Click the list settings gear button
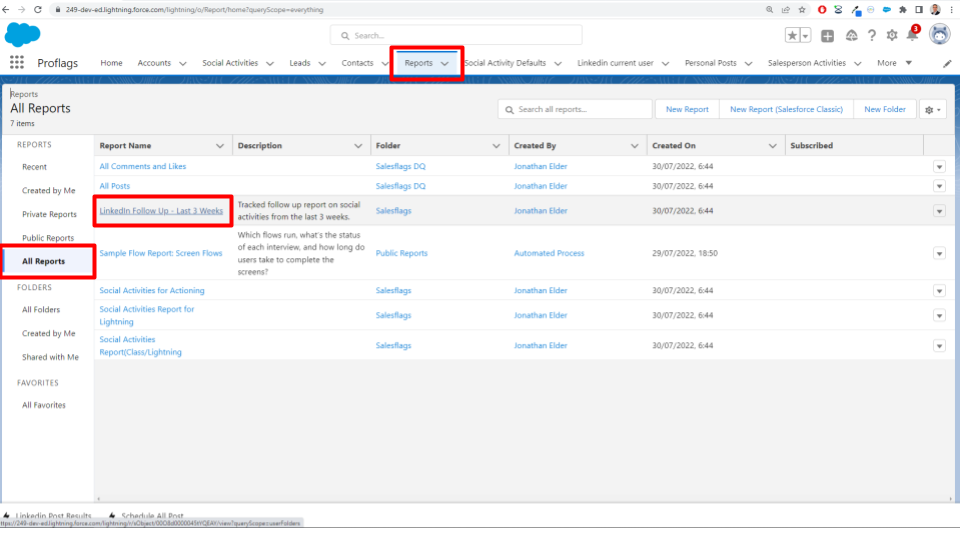Screen dimensions: 960x540 coord(932,110)
